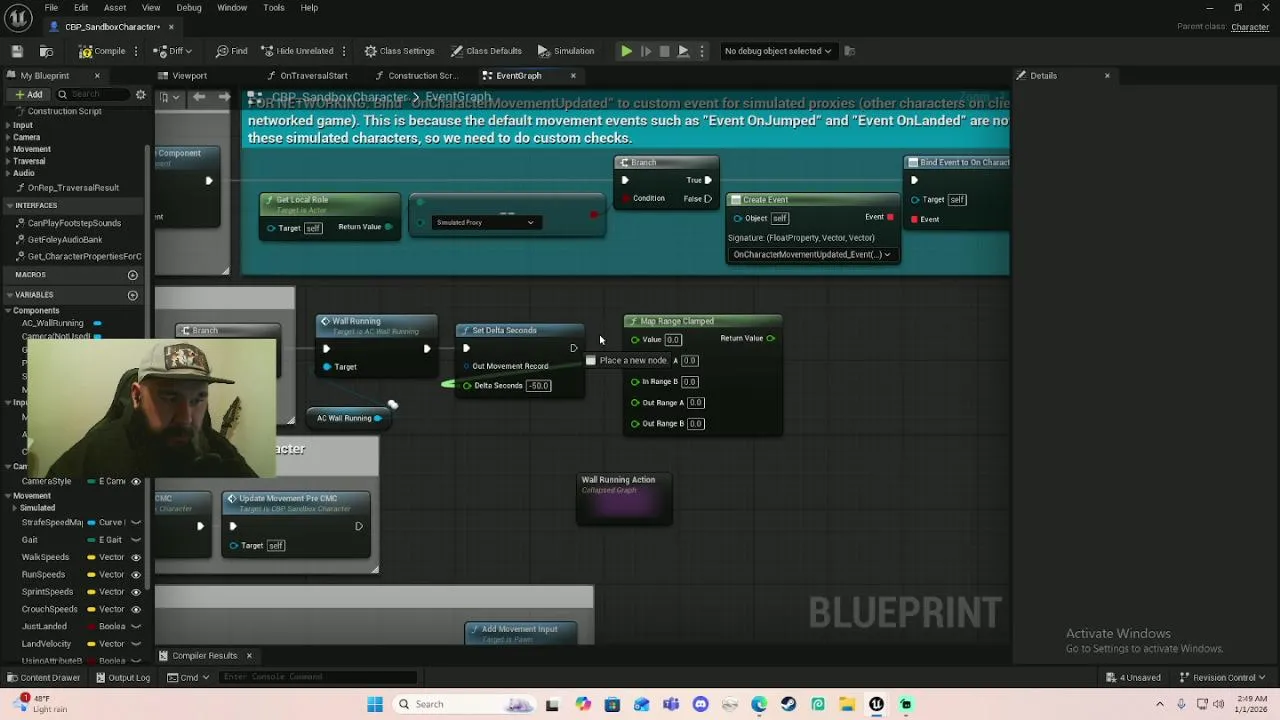Navigate back in graph history
The width and height of the screenshot is (1280, 720).
(x=199, y=97)
